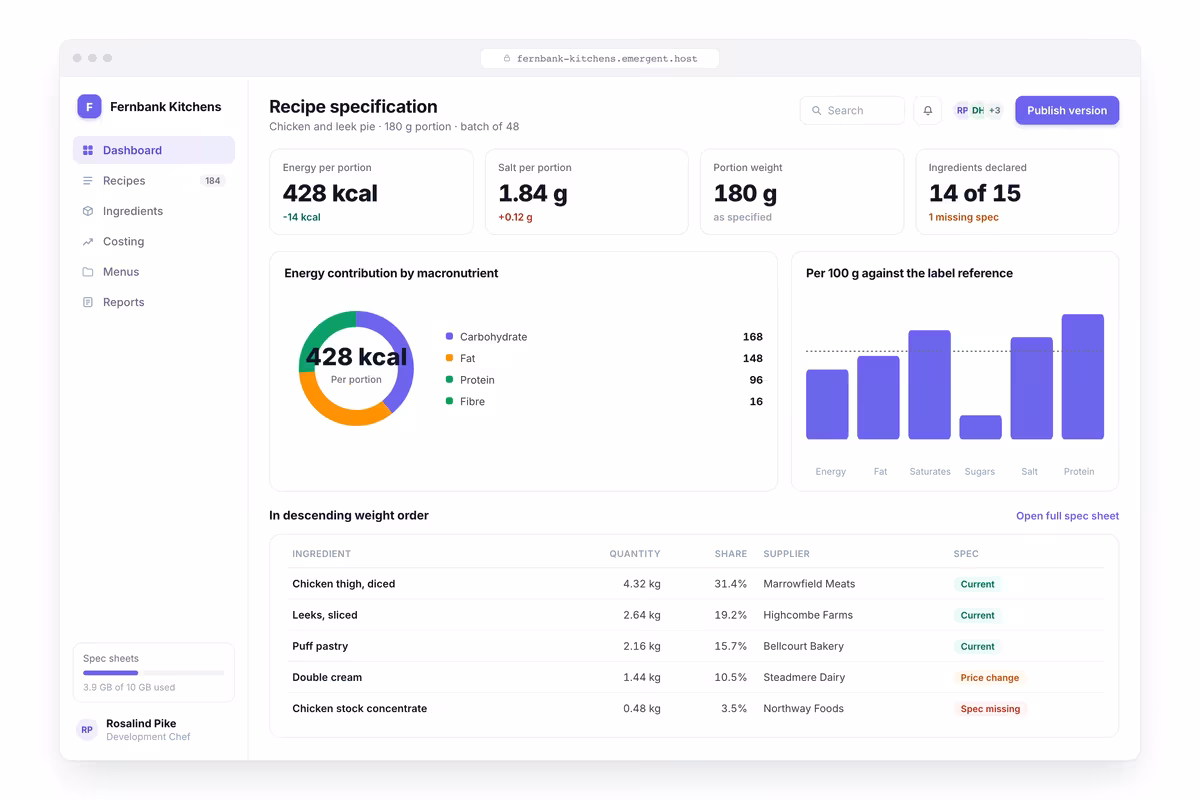Click the Fernbank Kitchens logo icon
Image resolution: width=1200 pixels, height=800 pixels.
pos(89,107)
